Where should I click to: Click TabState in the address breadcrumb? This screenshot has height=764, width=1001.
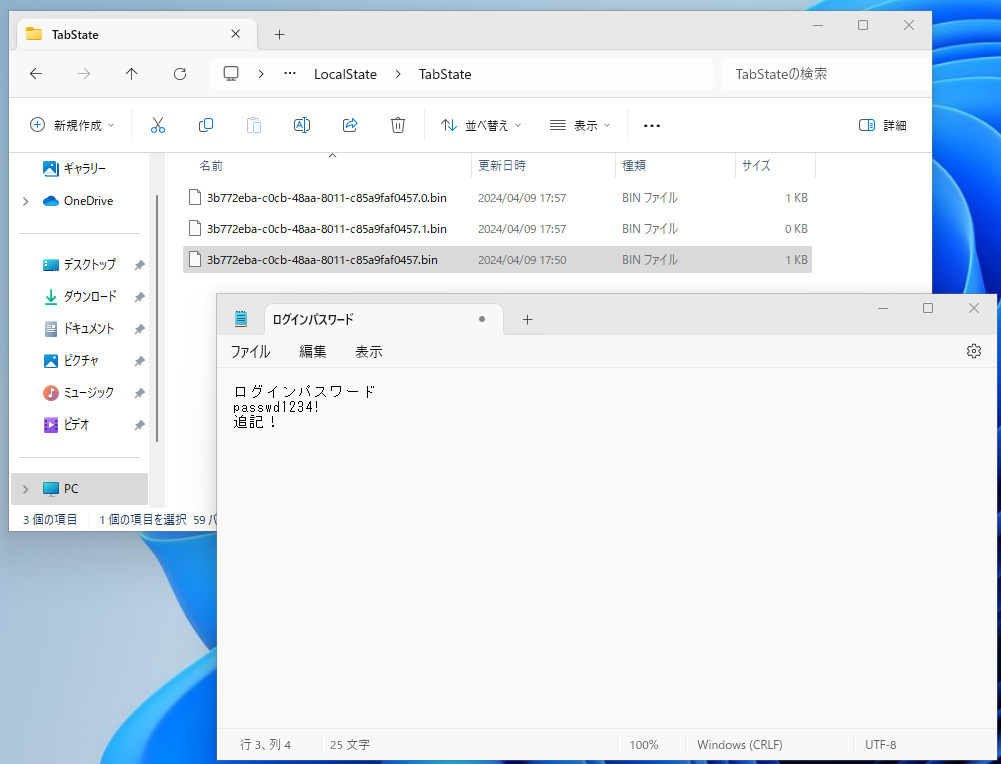coord(445,74)
